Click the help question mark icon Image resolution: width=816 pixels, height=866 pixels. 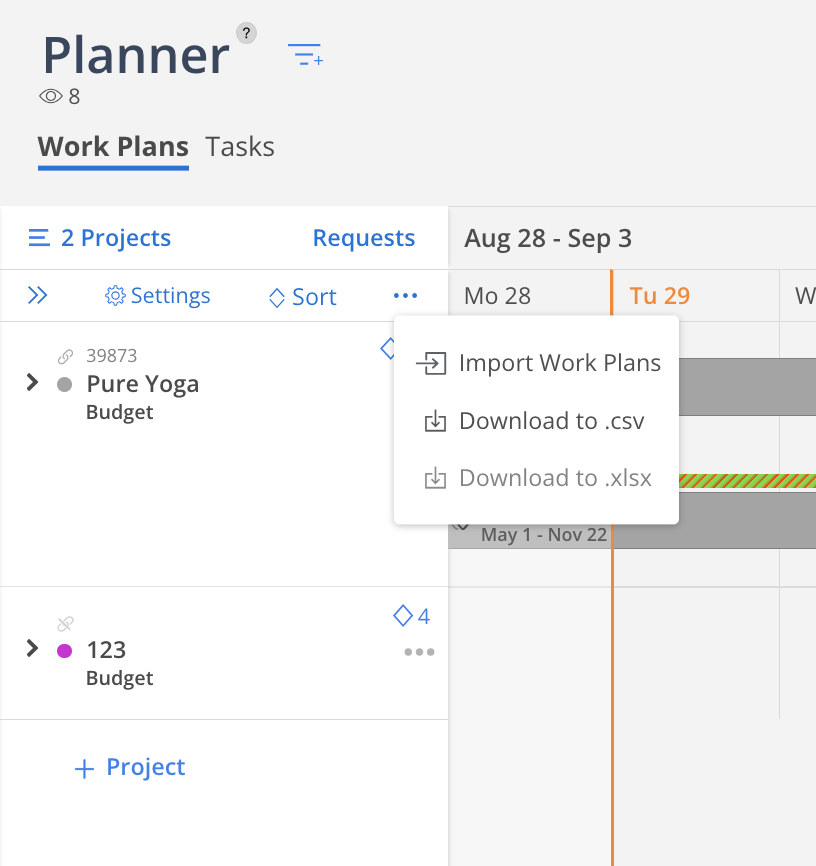point(246,34)
